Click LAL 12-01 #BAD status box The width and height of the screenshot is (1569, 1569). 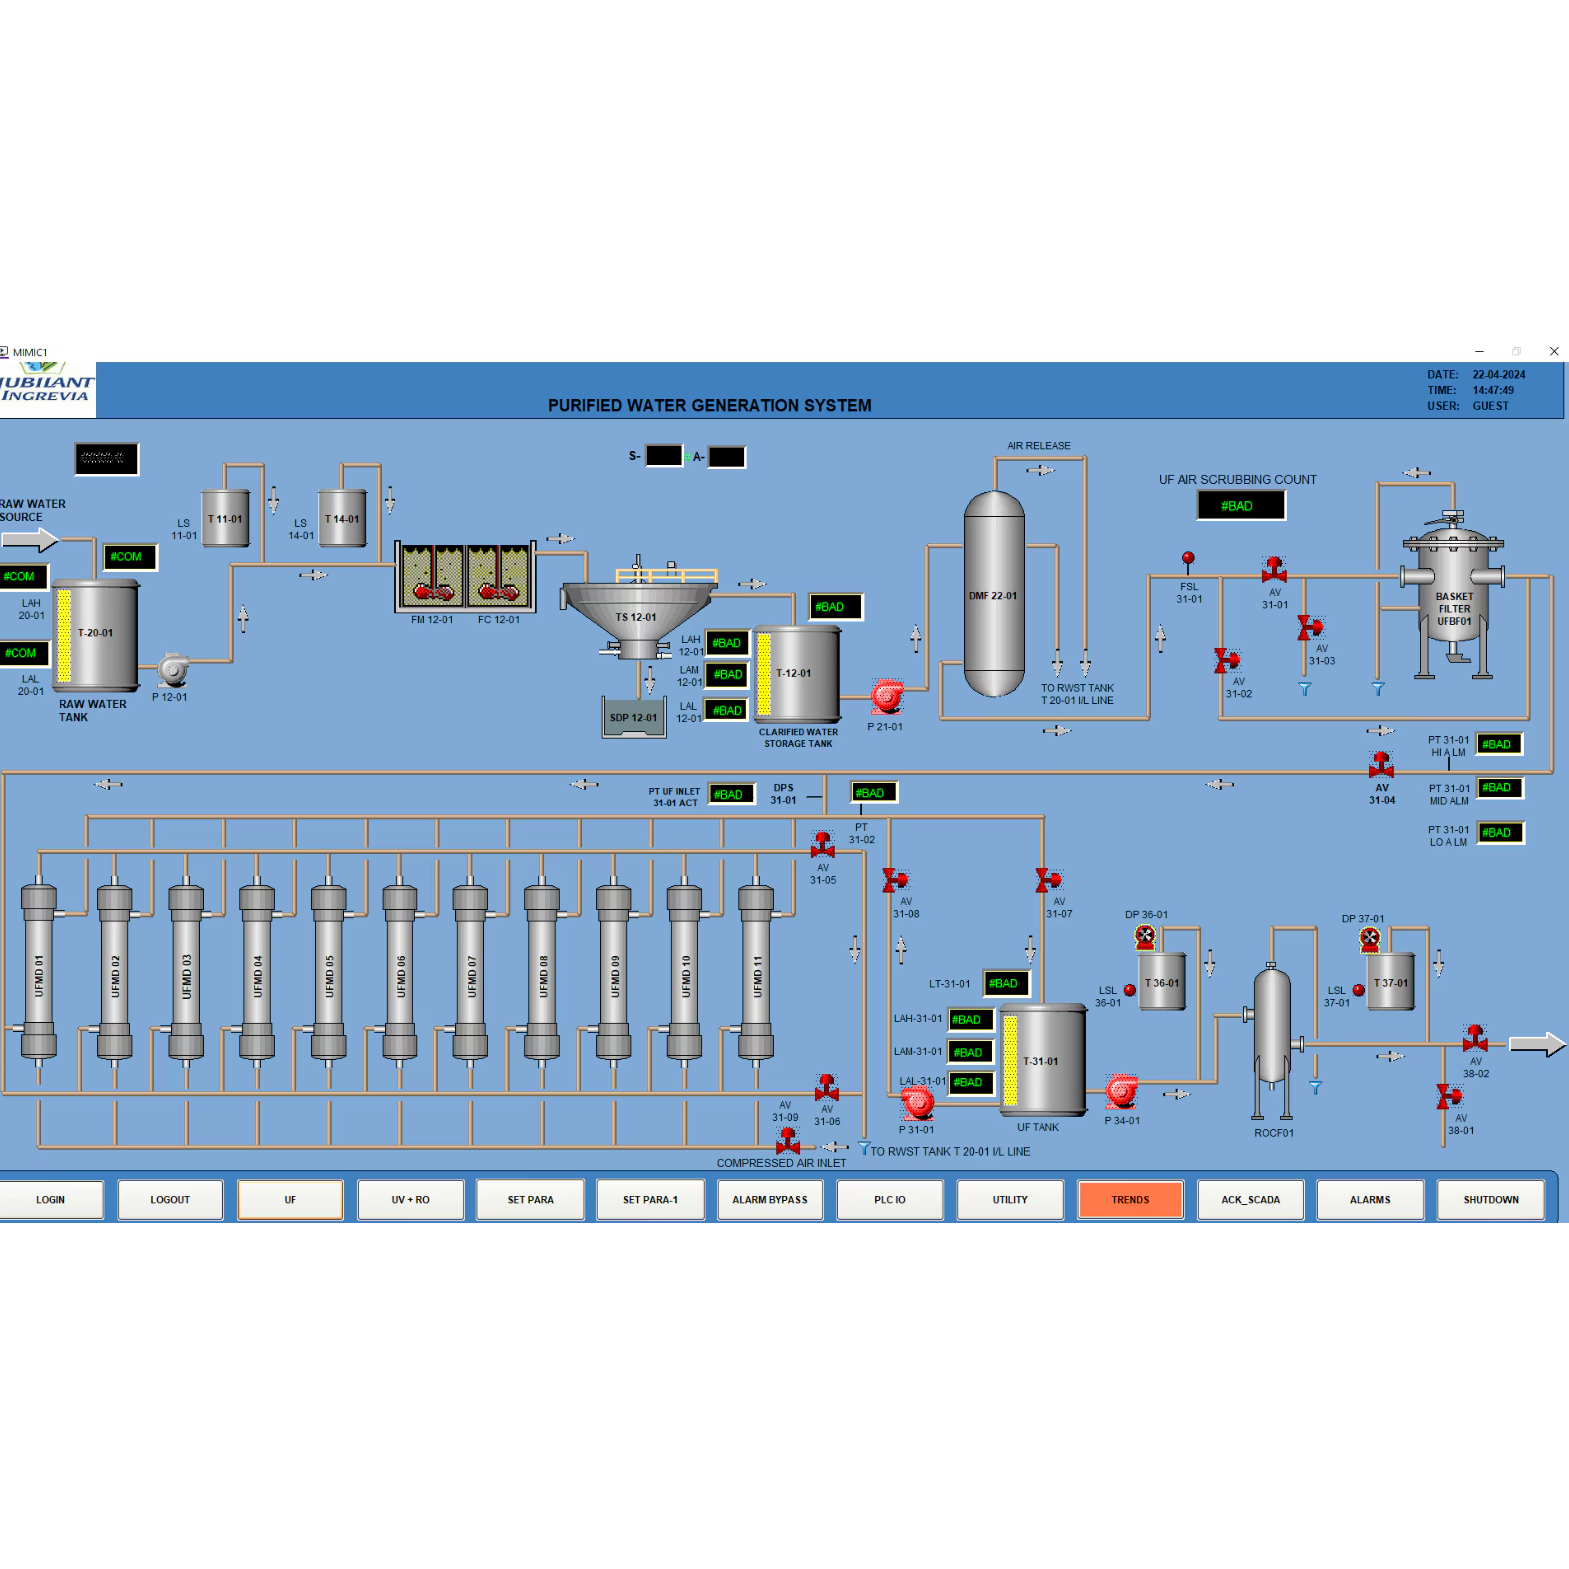coord(726,711)
